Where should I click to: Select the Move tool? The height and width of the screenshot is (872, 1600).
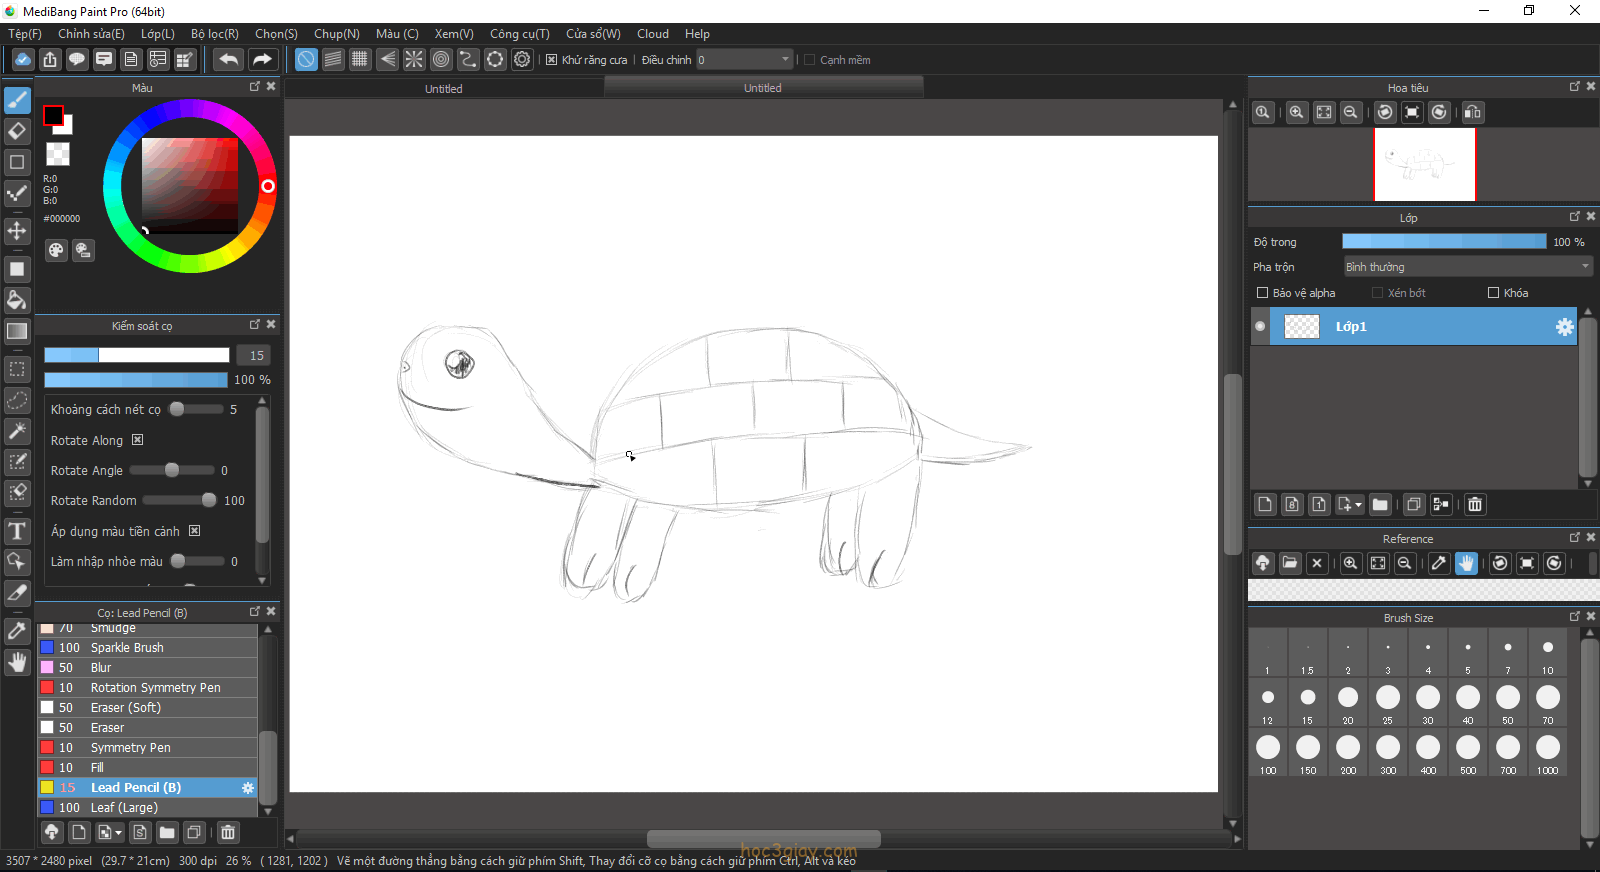pos(17,231)
